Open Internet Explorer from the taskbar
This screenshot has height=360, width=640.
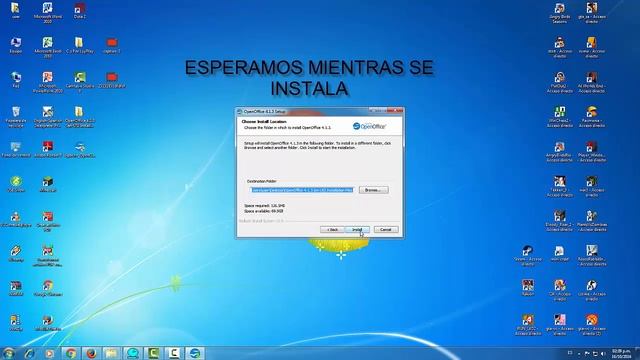tap(29, 353)
